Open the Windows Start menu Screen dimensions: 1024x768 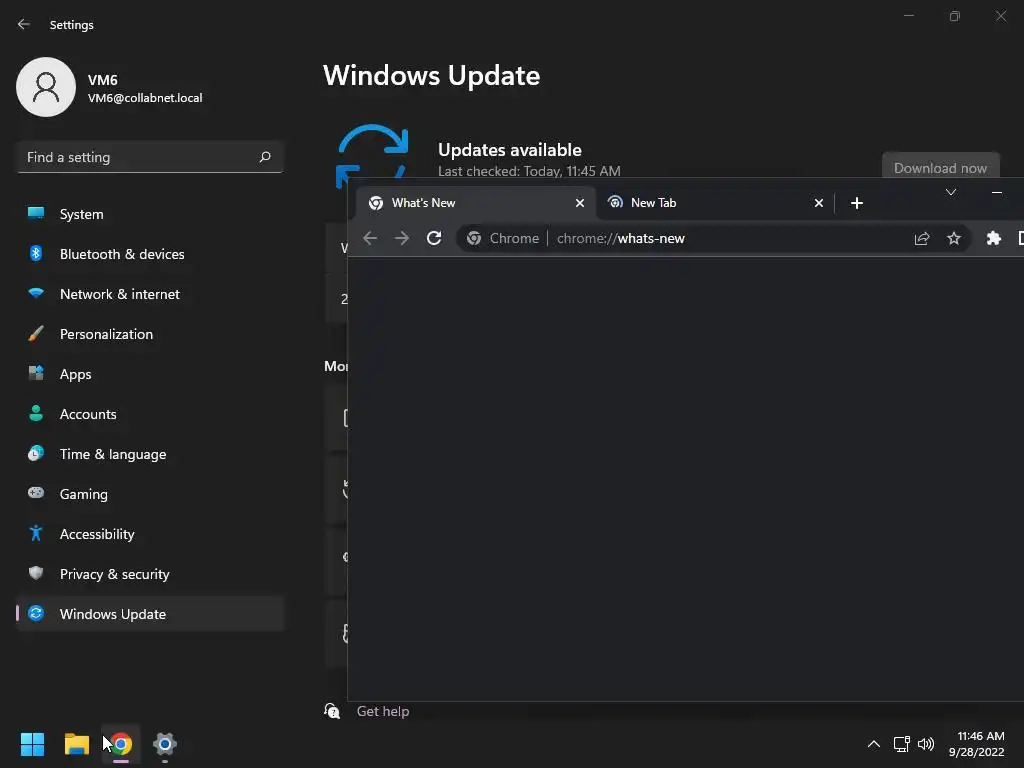32,744
